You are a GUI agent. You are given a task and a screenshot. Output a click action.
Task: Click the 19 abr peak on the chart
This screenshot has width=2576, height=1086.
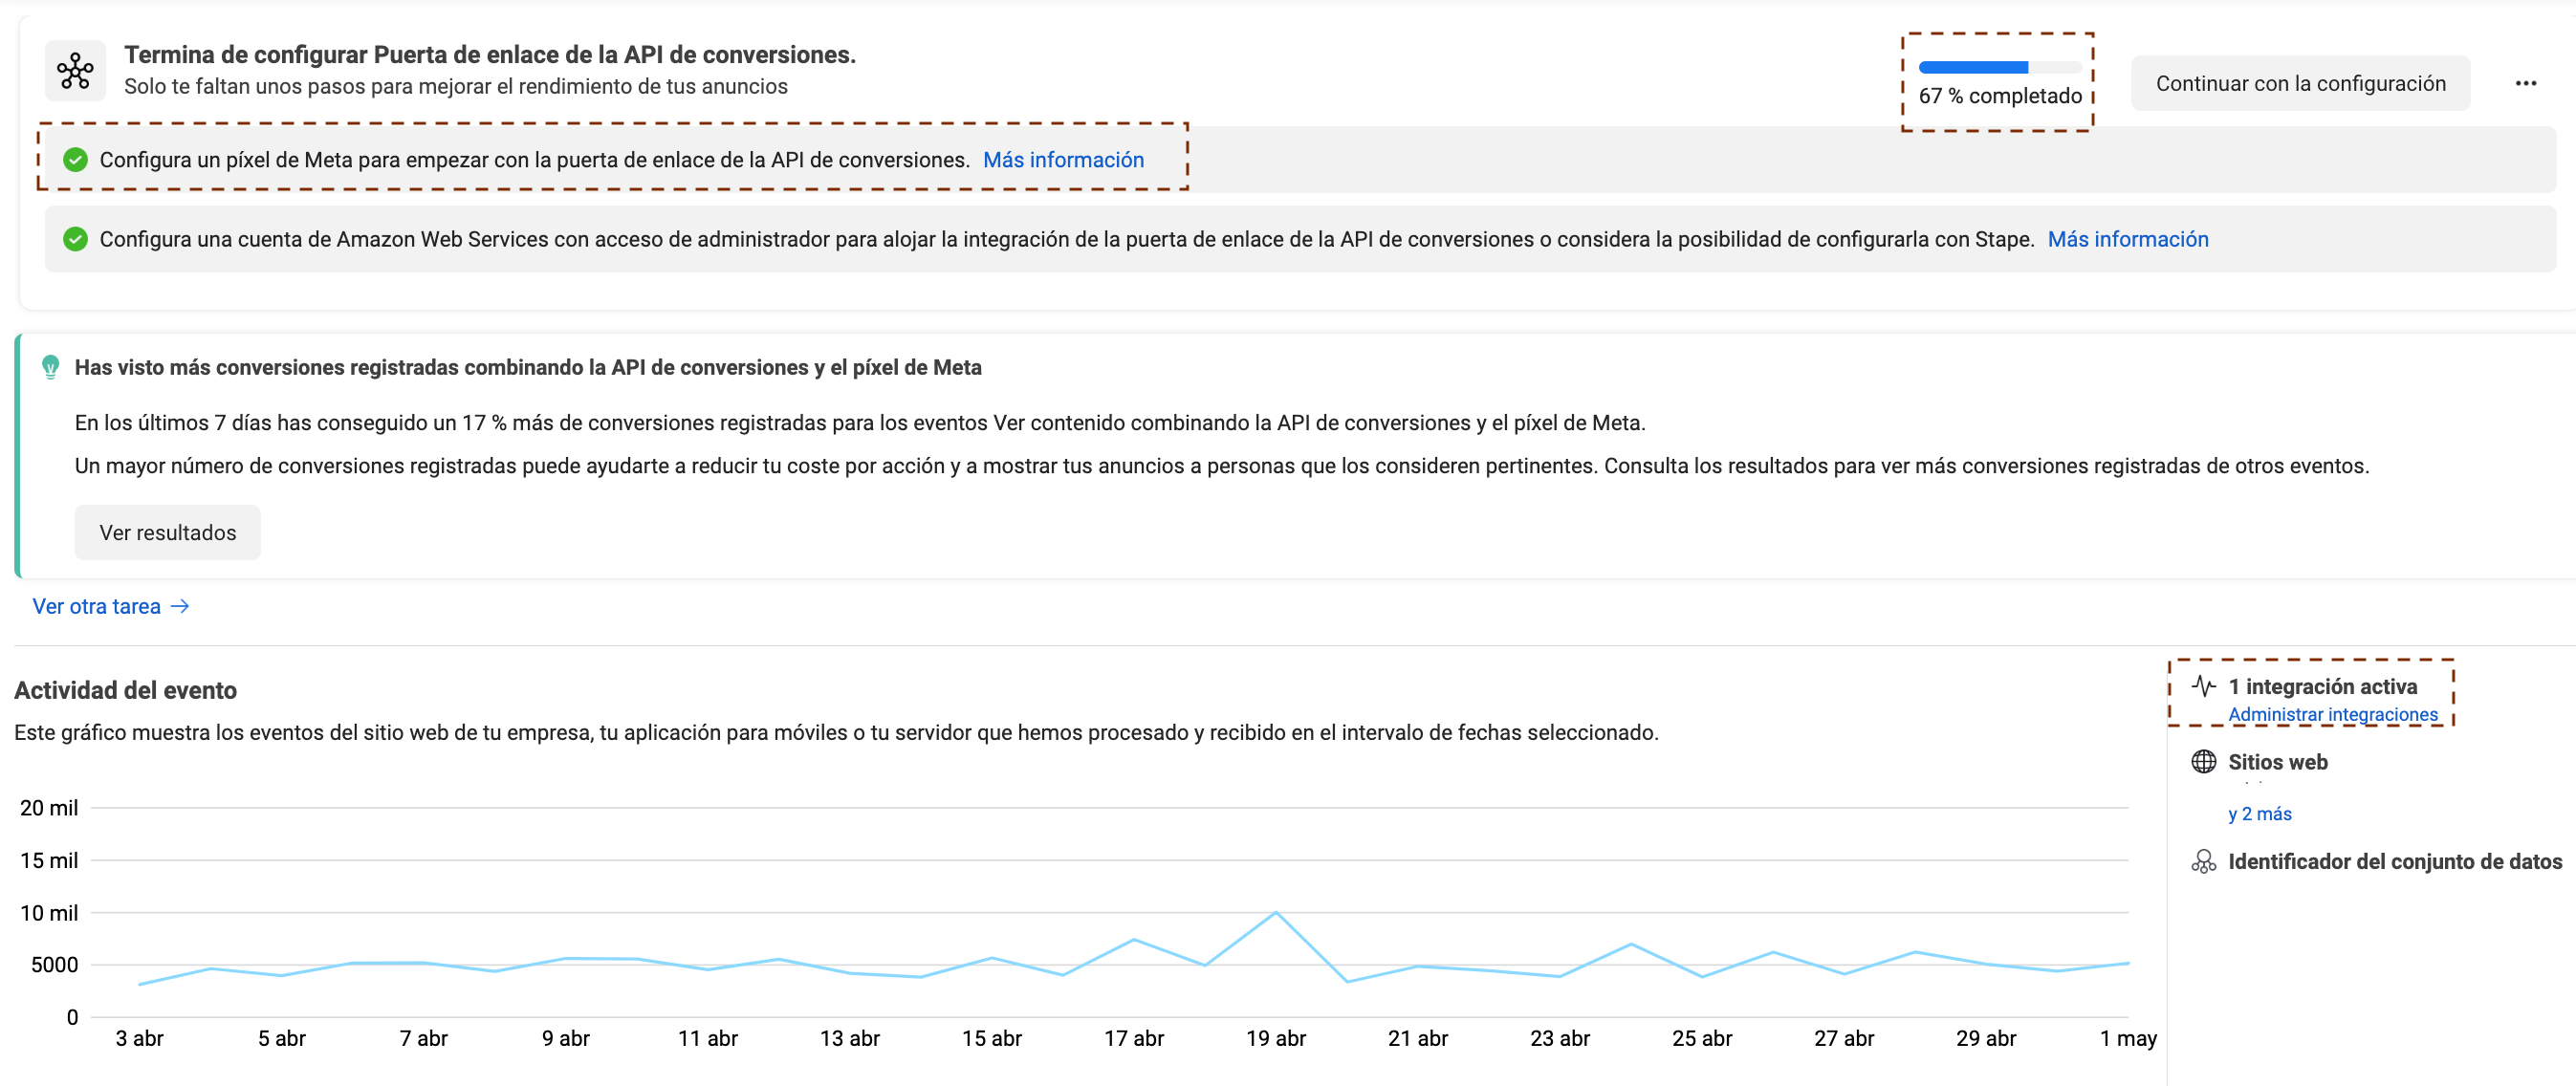tap(1276, 912)
